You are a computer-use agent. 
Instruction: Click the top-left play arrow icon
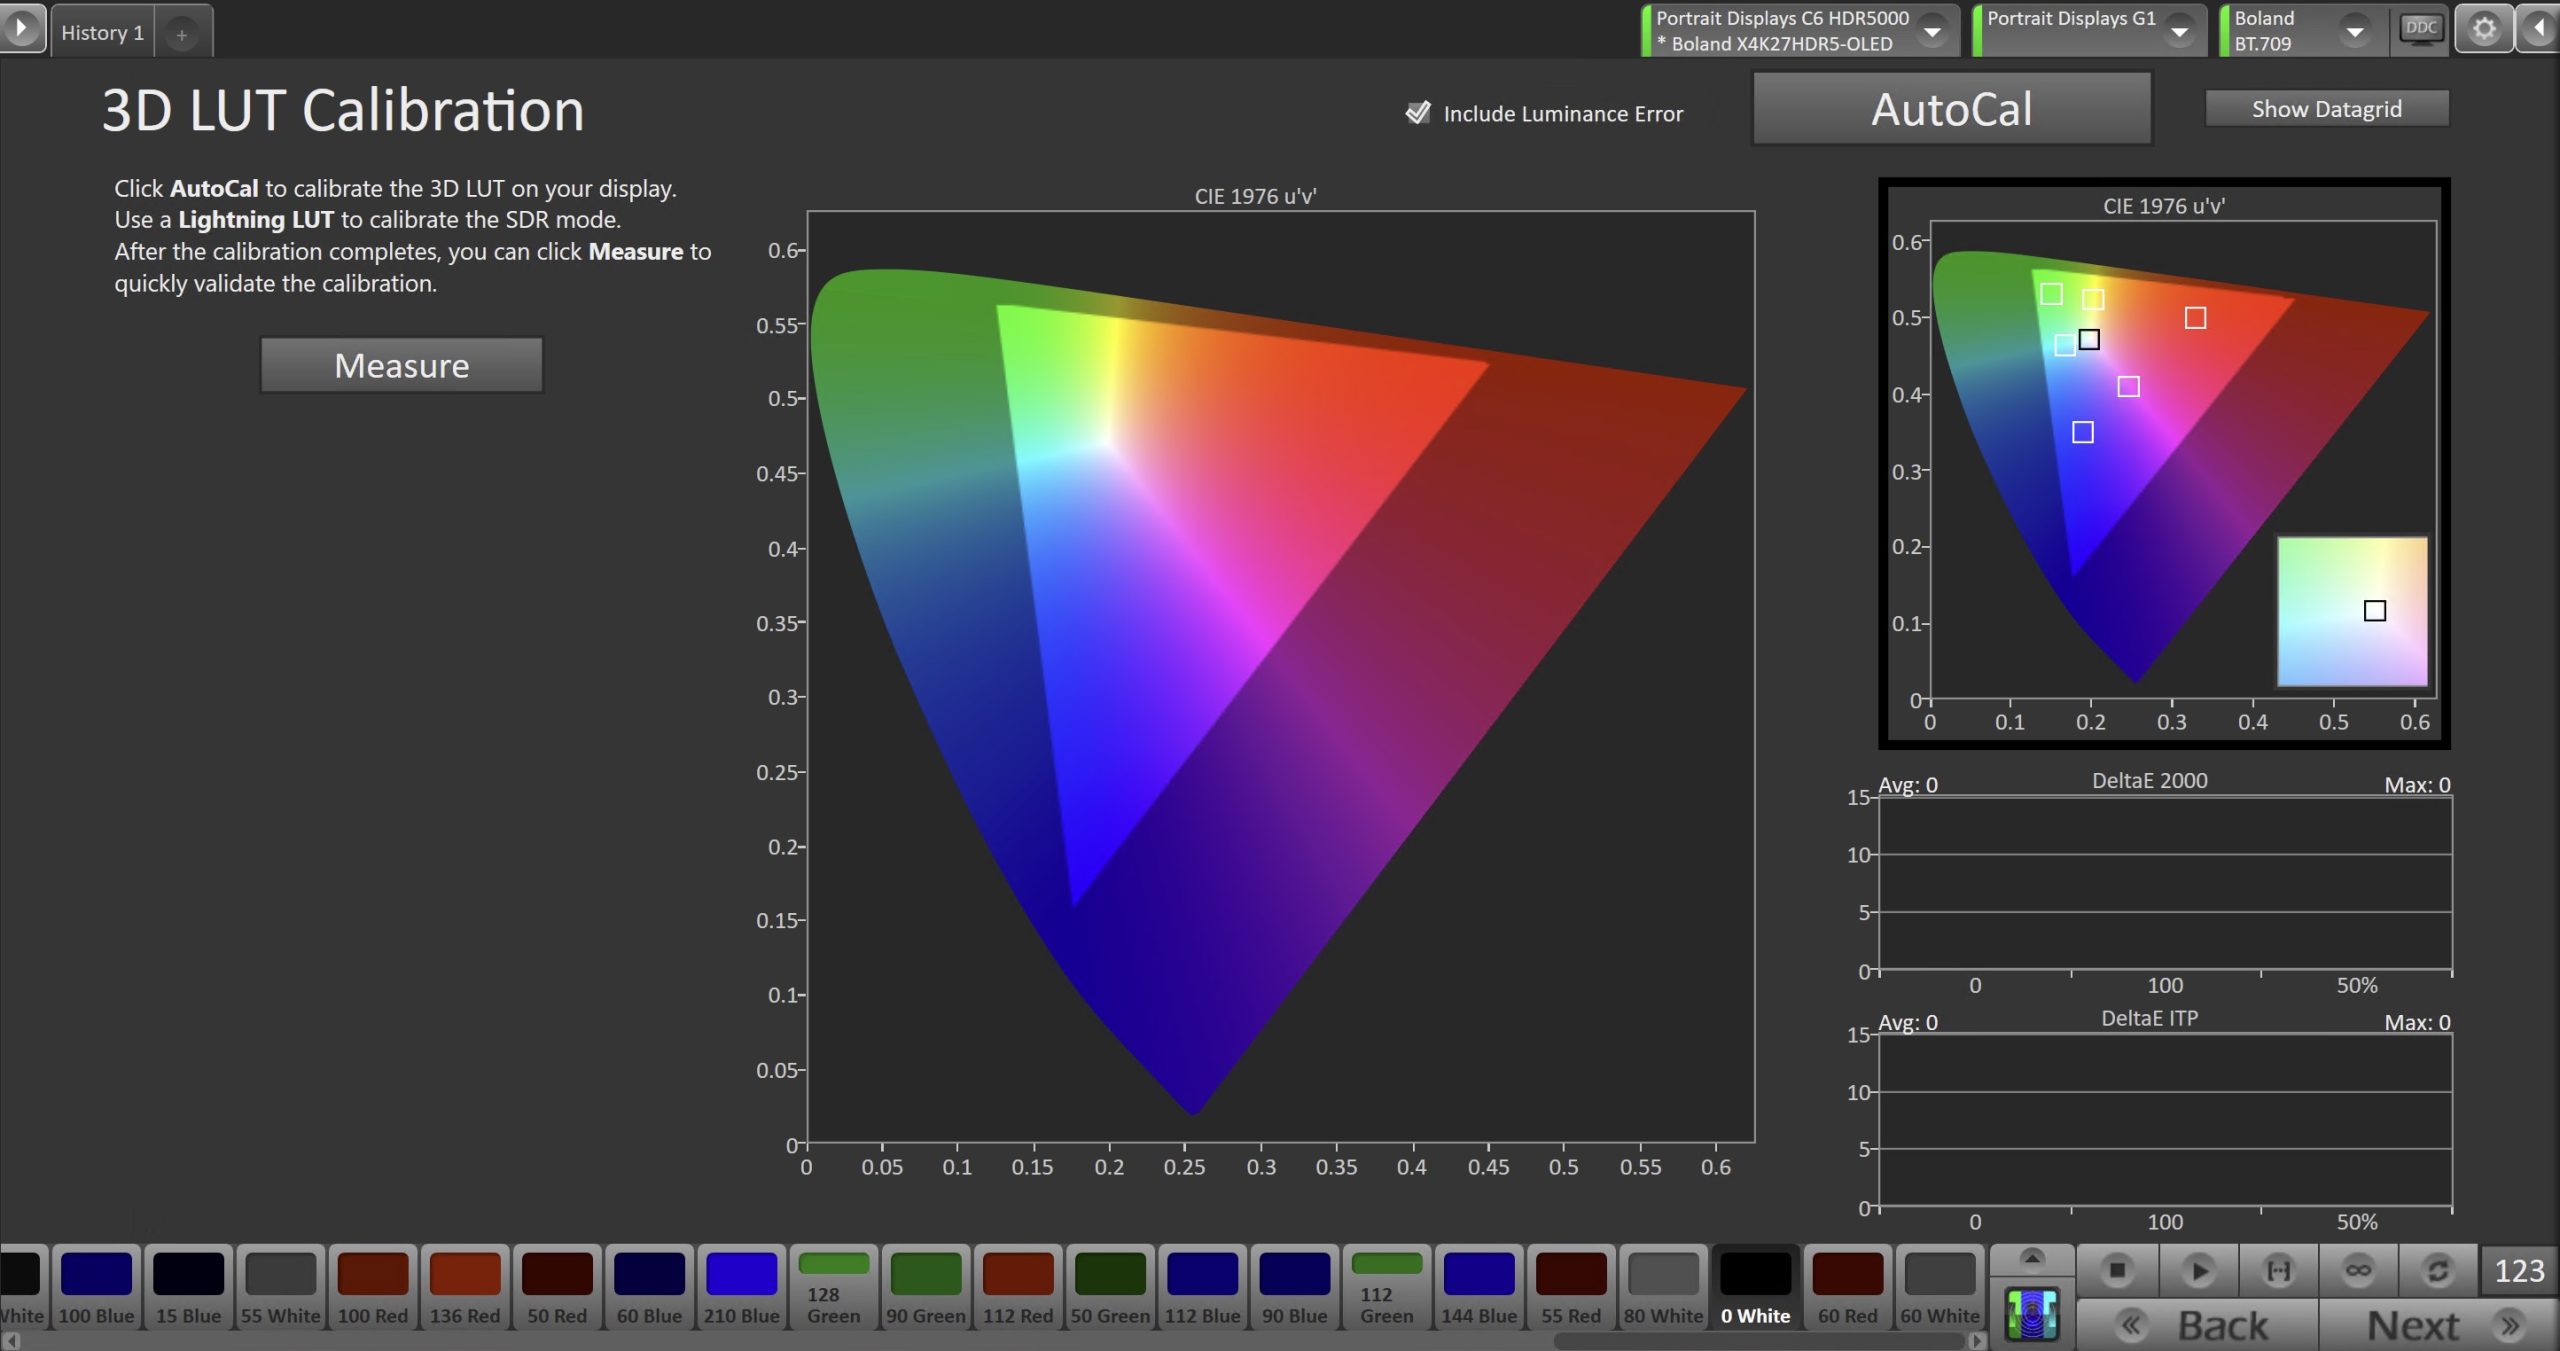point(21,28)
